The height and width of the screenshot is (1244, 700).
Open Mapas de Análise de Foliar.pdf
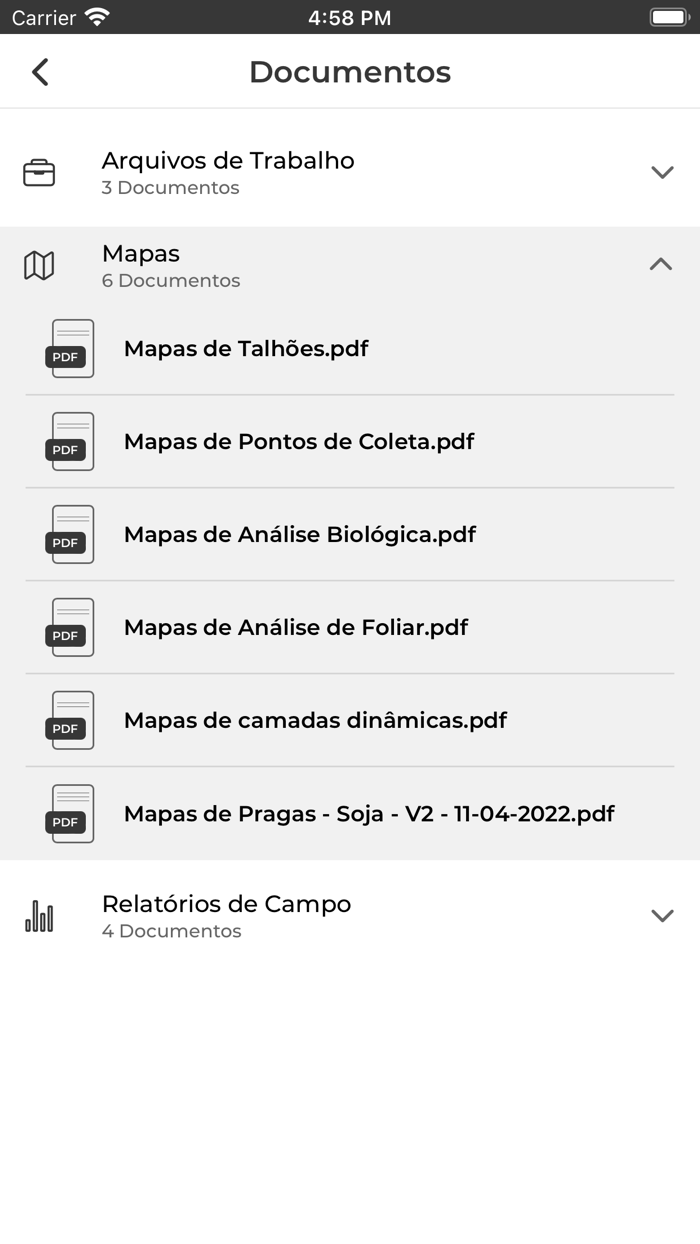[295, 627]
